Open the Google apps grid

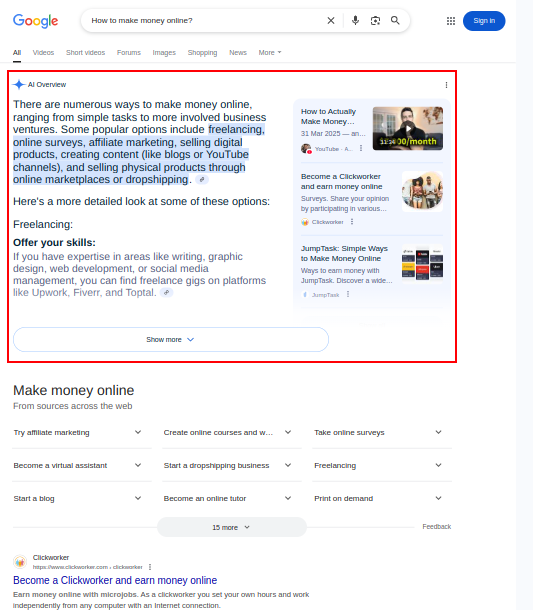(x=451, y=21)
